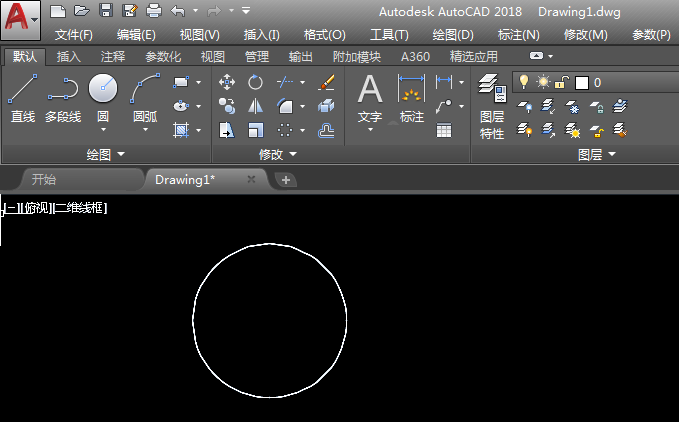Image resolution: width=679 pixels, height=422 pixels.
Task: Expand the Modify (修改) panel dropdown
Action: coord(278,154)
